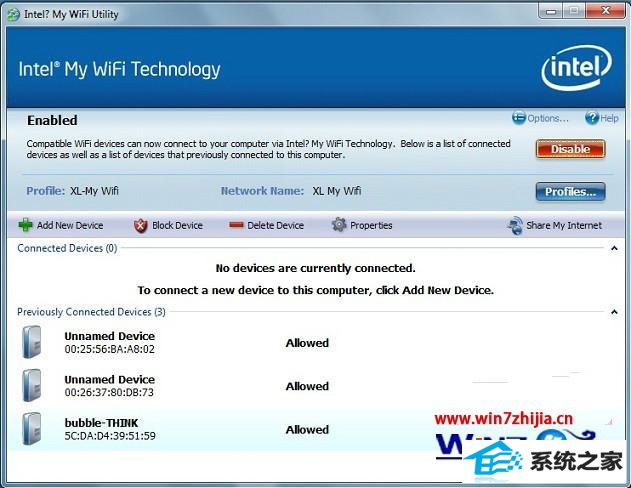Click the Share My Internet globe icon
The image size is (631, 488).
[x=515, y=225]
